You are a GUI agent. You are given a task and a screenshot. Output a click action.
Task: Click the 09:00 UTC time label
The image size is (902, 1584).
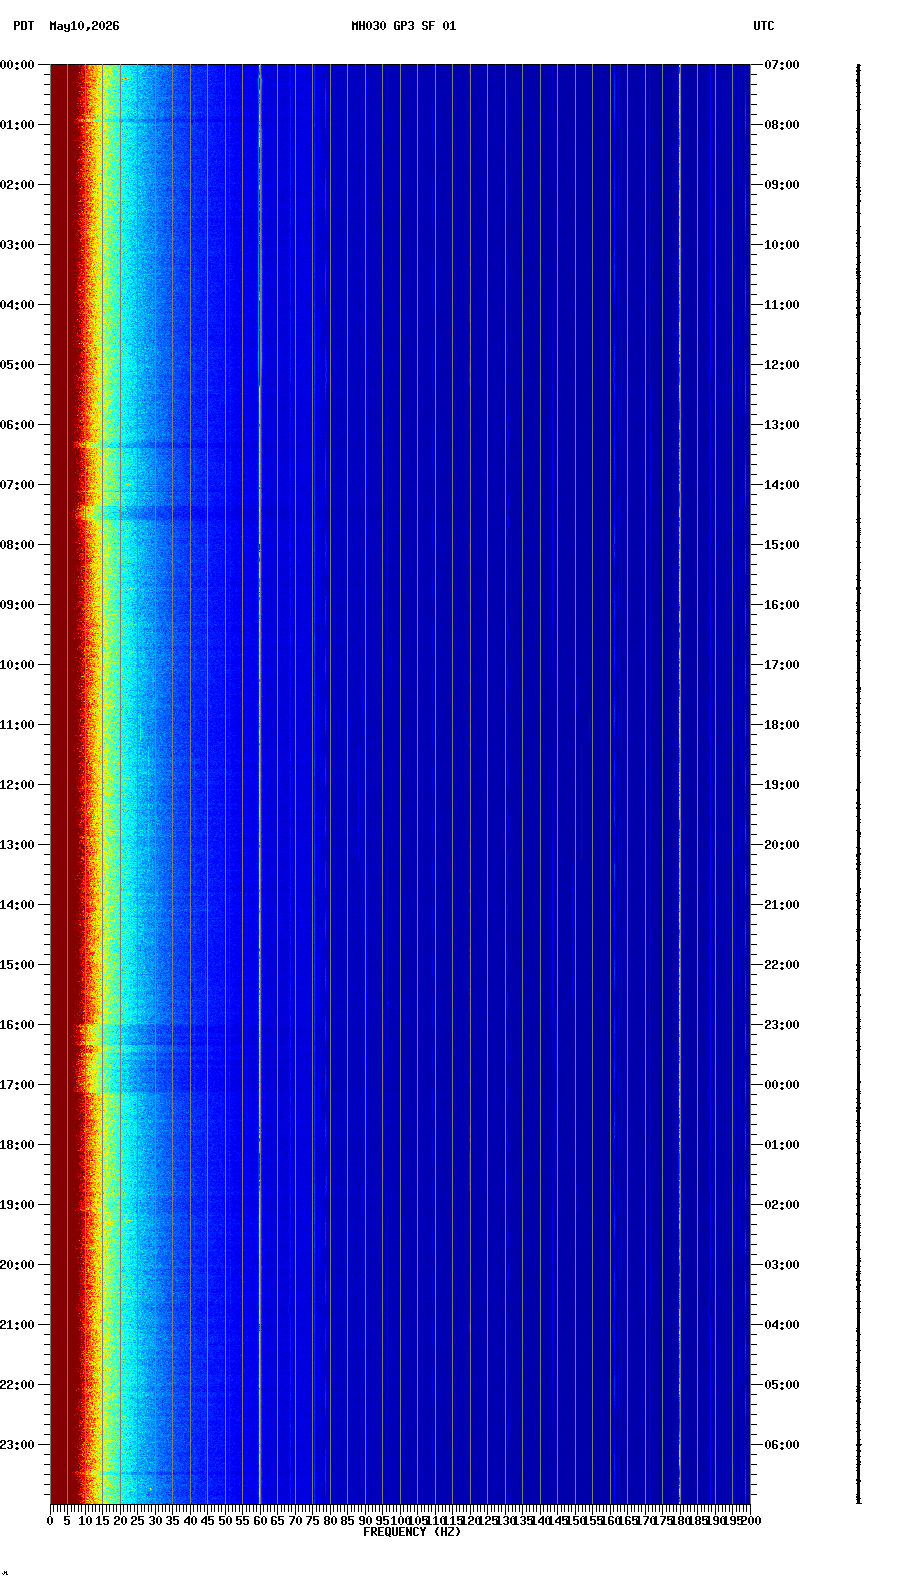click(782, 185)
